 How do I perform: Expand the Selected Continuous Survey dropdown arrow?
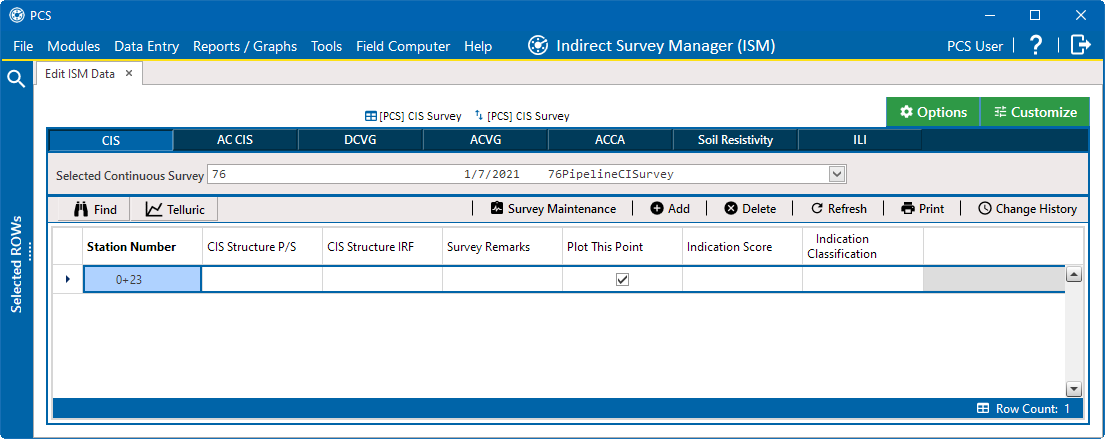point(837,174)
